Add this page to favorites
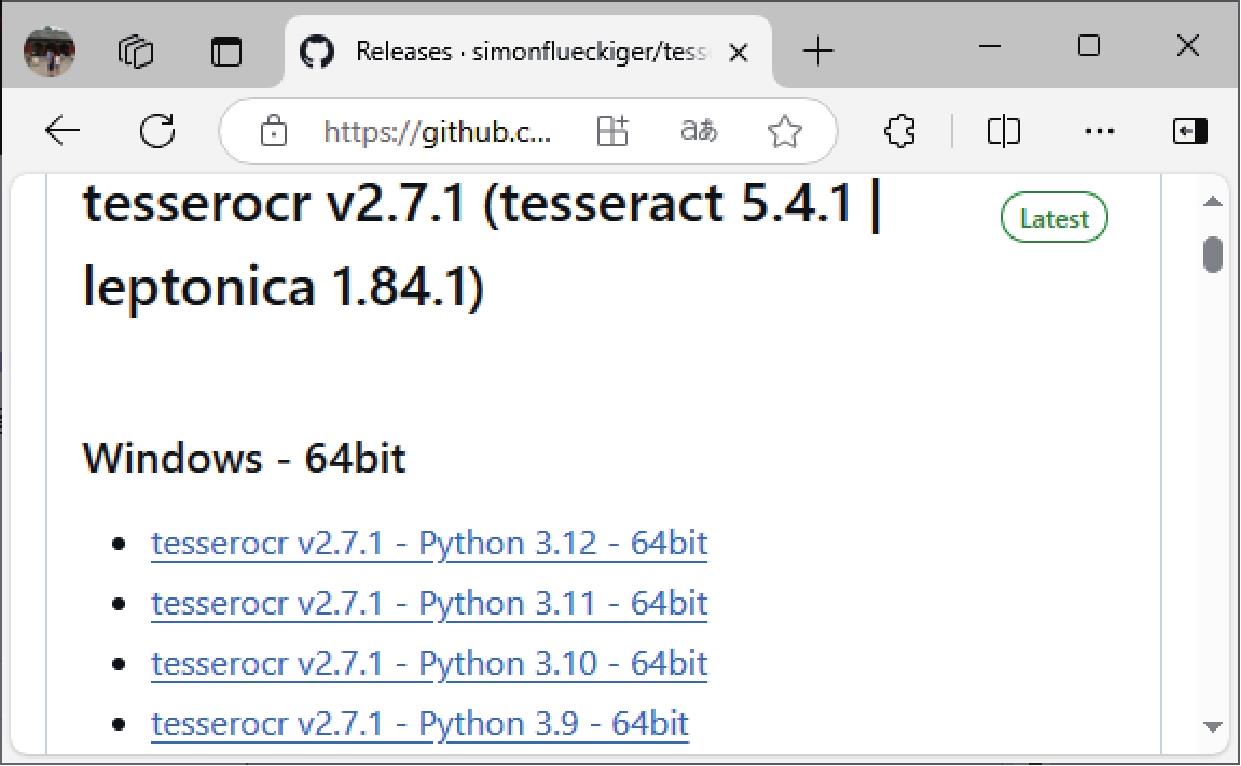The image size is (1241, 766). pos(785,131)
